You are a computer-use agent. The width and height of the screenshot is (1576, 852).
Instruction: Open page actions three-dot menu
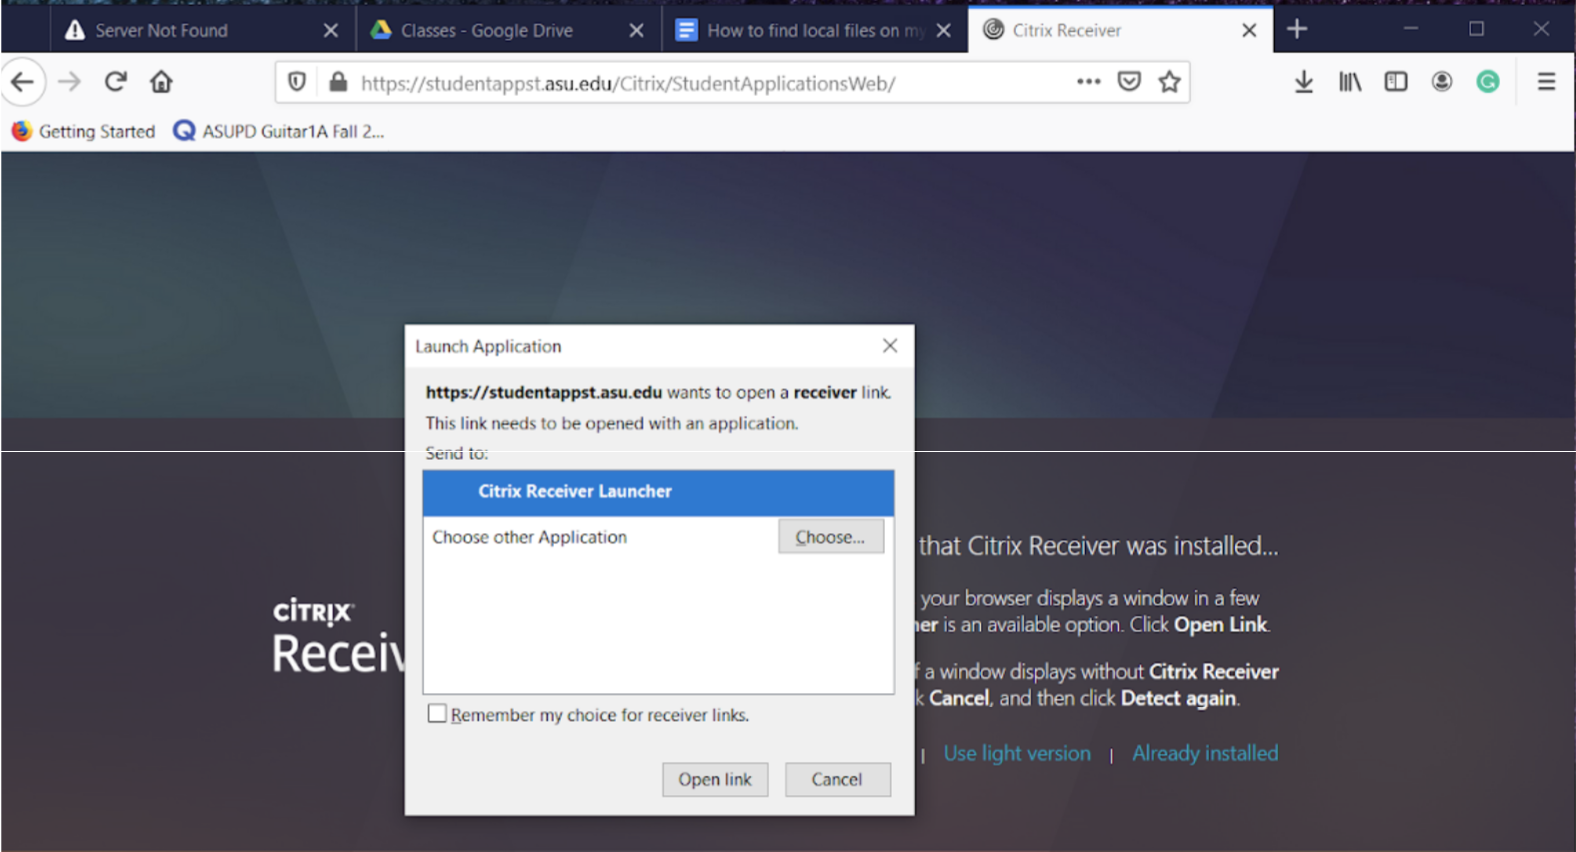(1088, 82)
